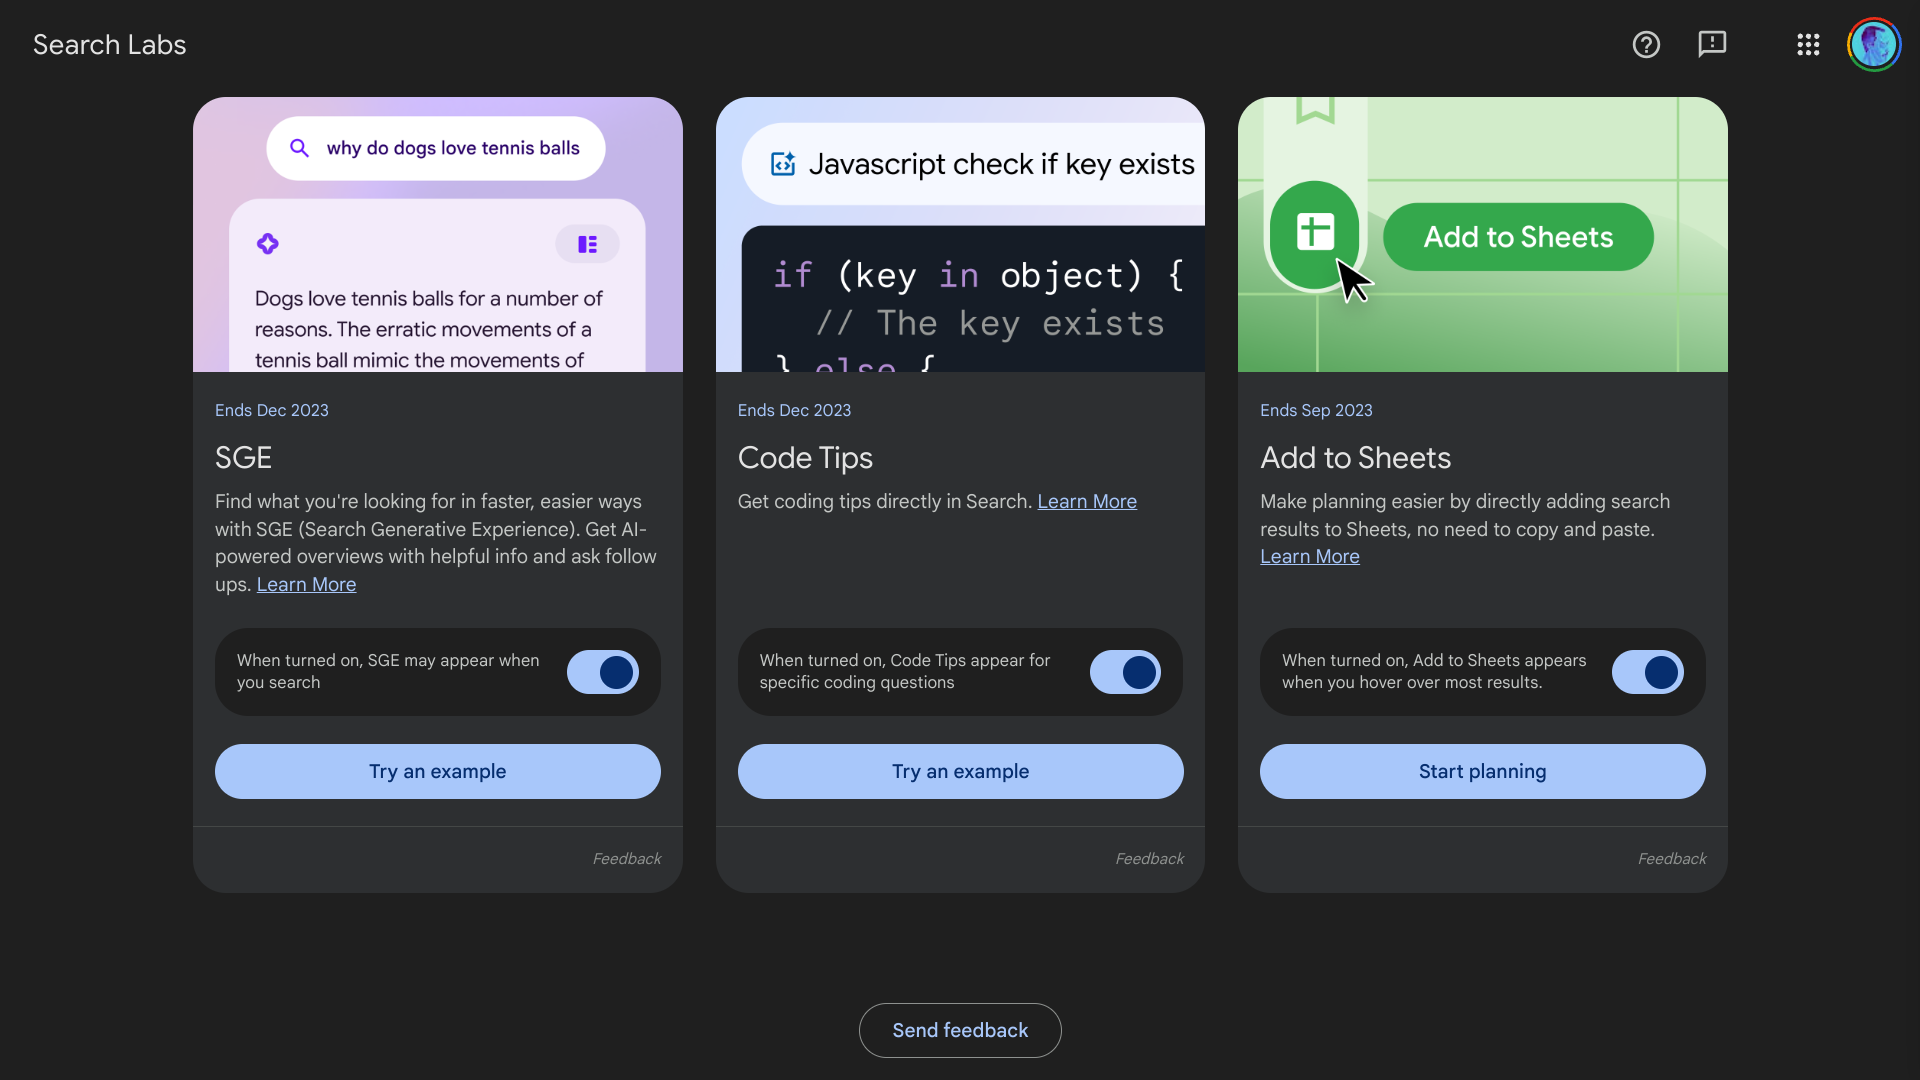Image resolution: width=1920 pixels, height=1080 pixels.
Task: Click the Start planning button
Action: (x=1483, y=771)
